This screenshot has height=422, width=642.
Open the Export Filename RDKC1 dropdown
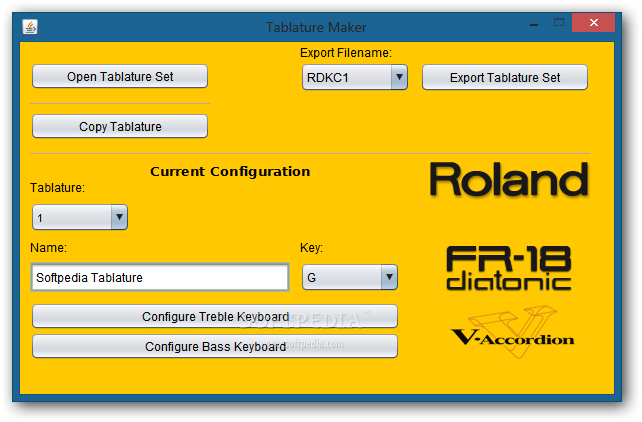(355, 77)
